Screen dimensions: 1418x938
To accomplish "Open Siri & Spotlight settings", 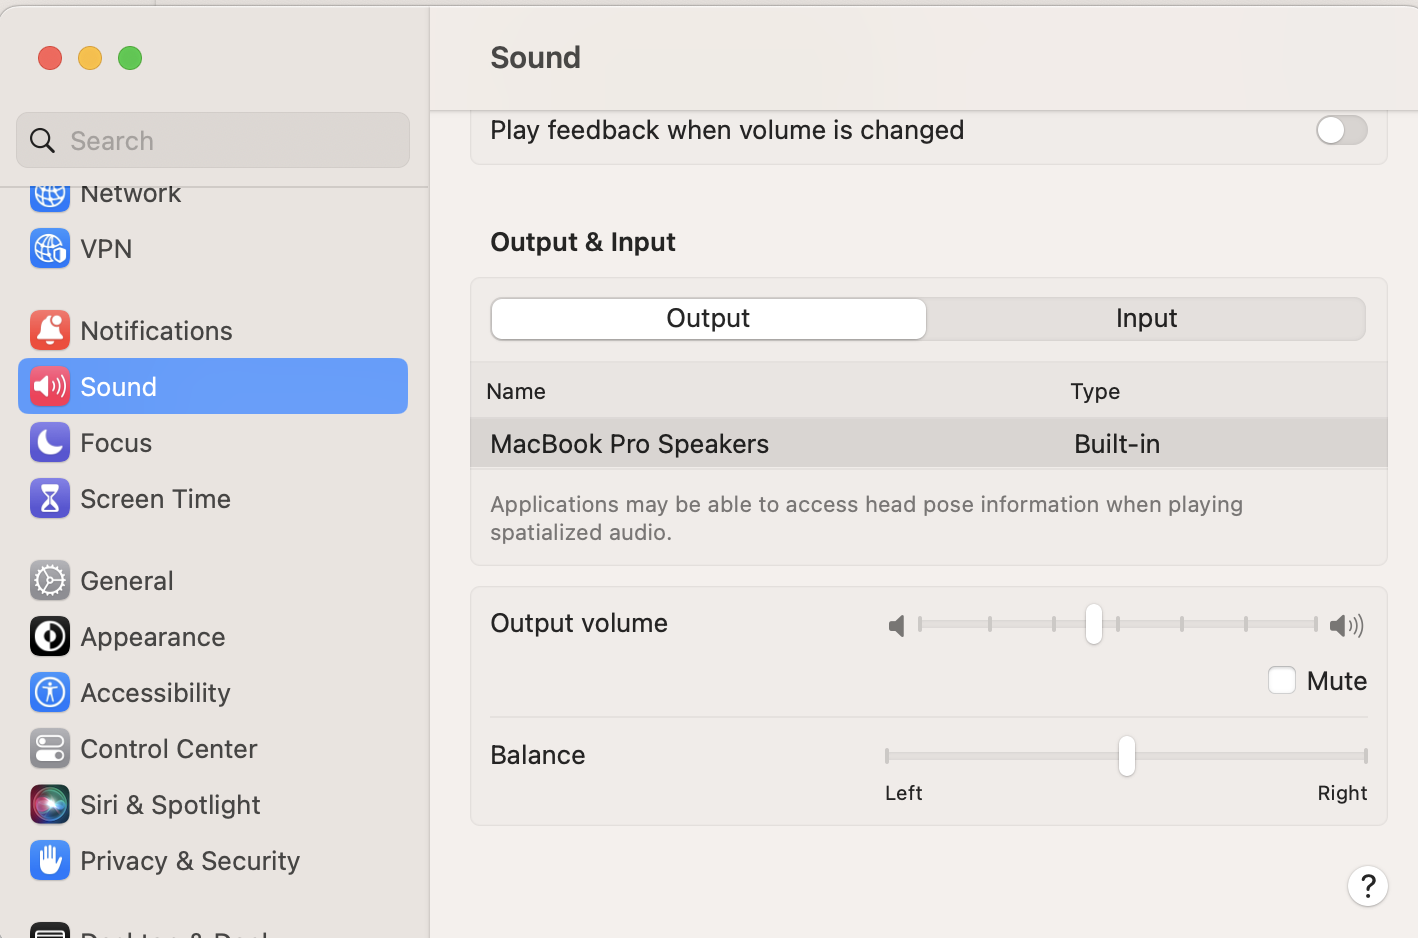I will tap(169, 804).
